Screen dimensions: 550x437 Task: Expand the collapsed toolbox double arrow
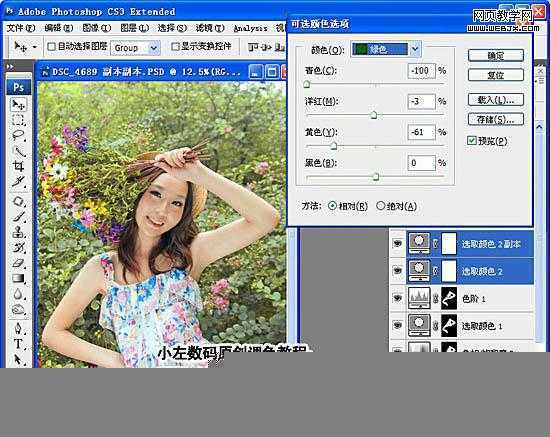tap(10, 66)
